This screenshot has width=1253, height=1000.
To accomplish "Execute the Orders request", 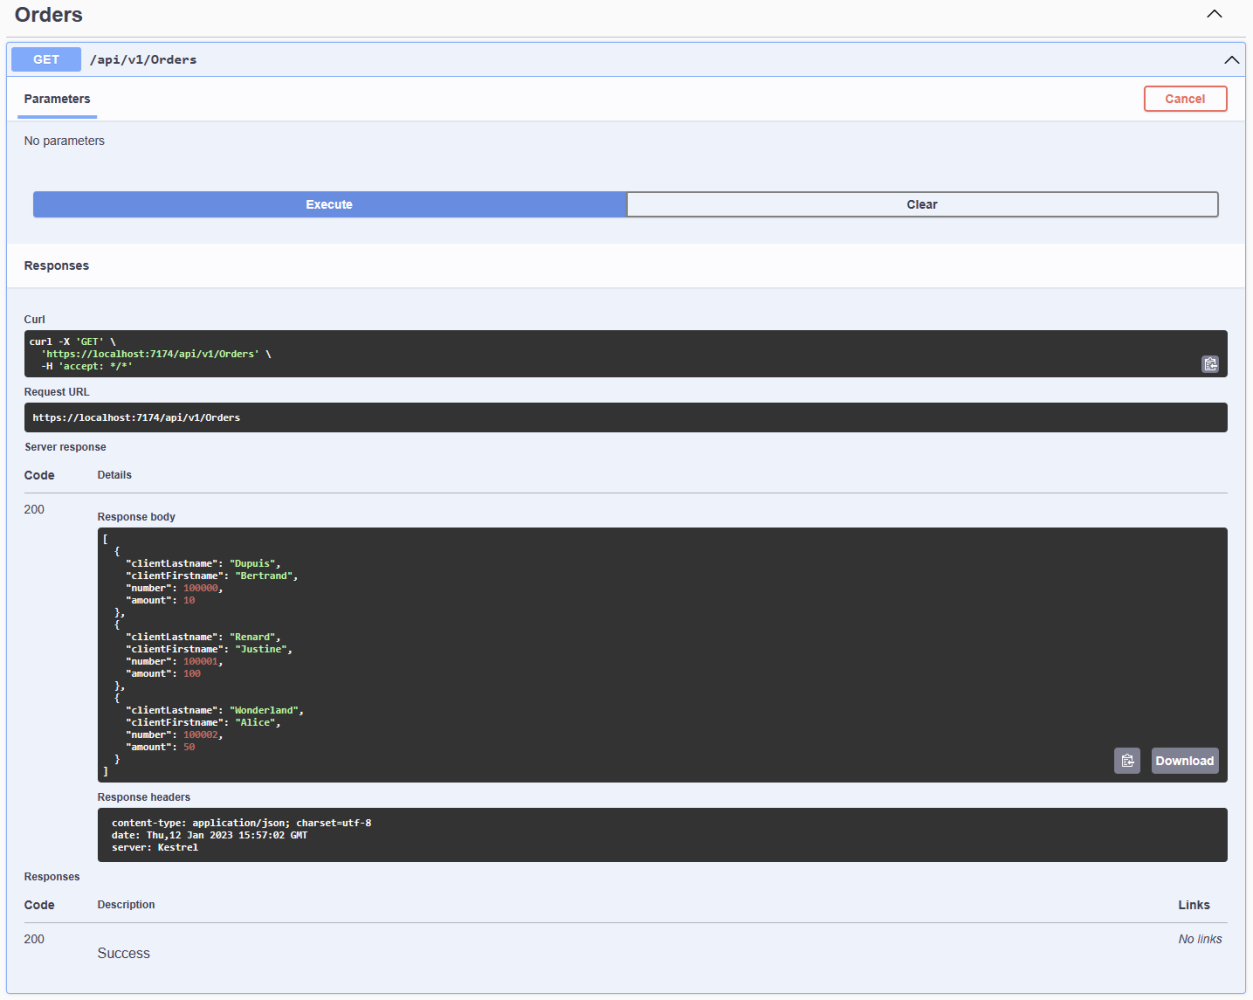I will [330, 204].
